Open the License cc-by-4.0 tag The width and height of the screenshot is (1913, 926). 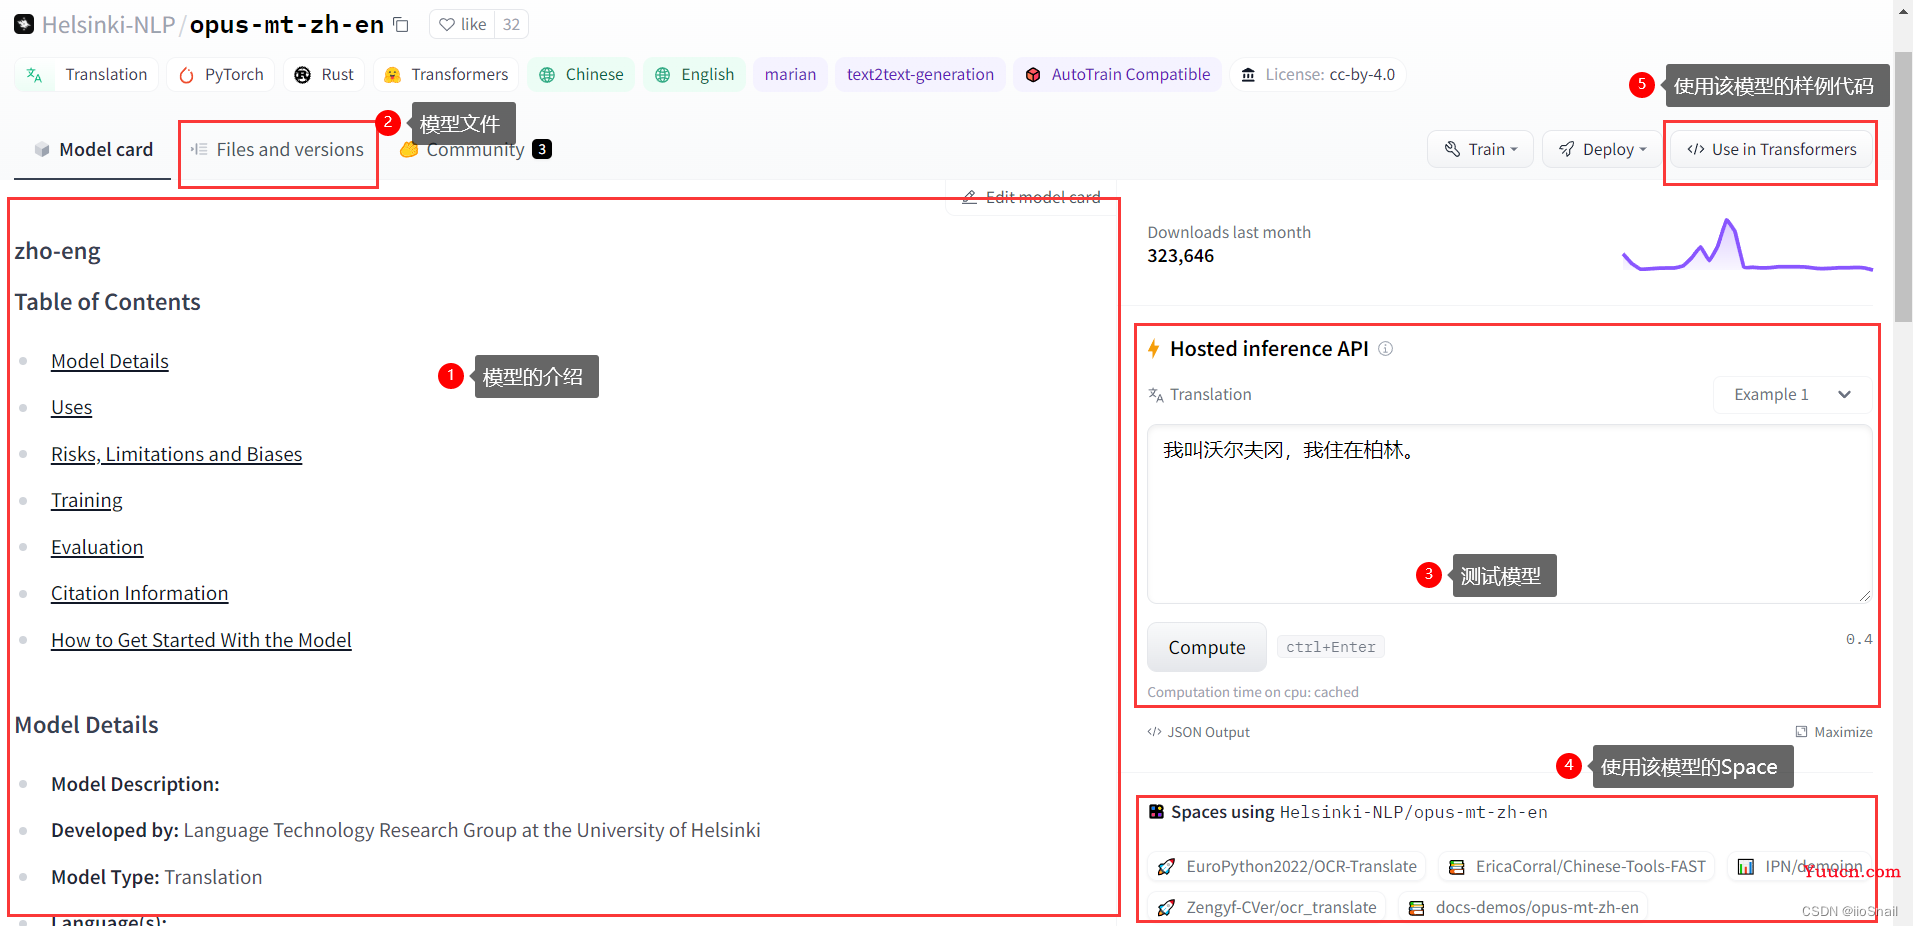pos(1318,74)
